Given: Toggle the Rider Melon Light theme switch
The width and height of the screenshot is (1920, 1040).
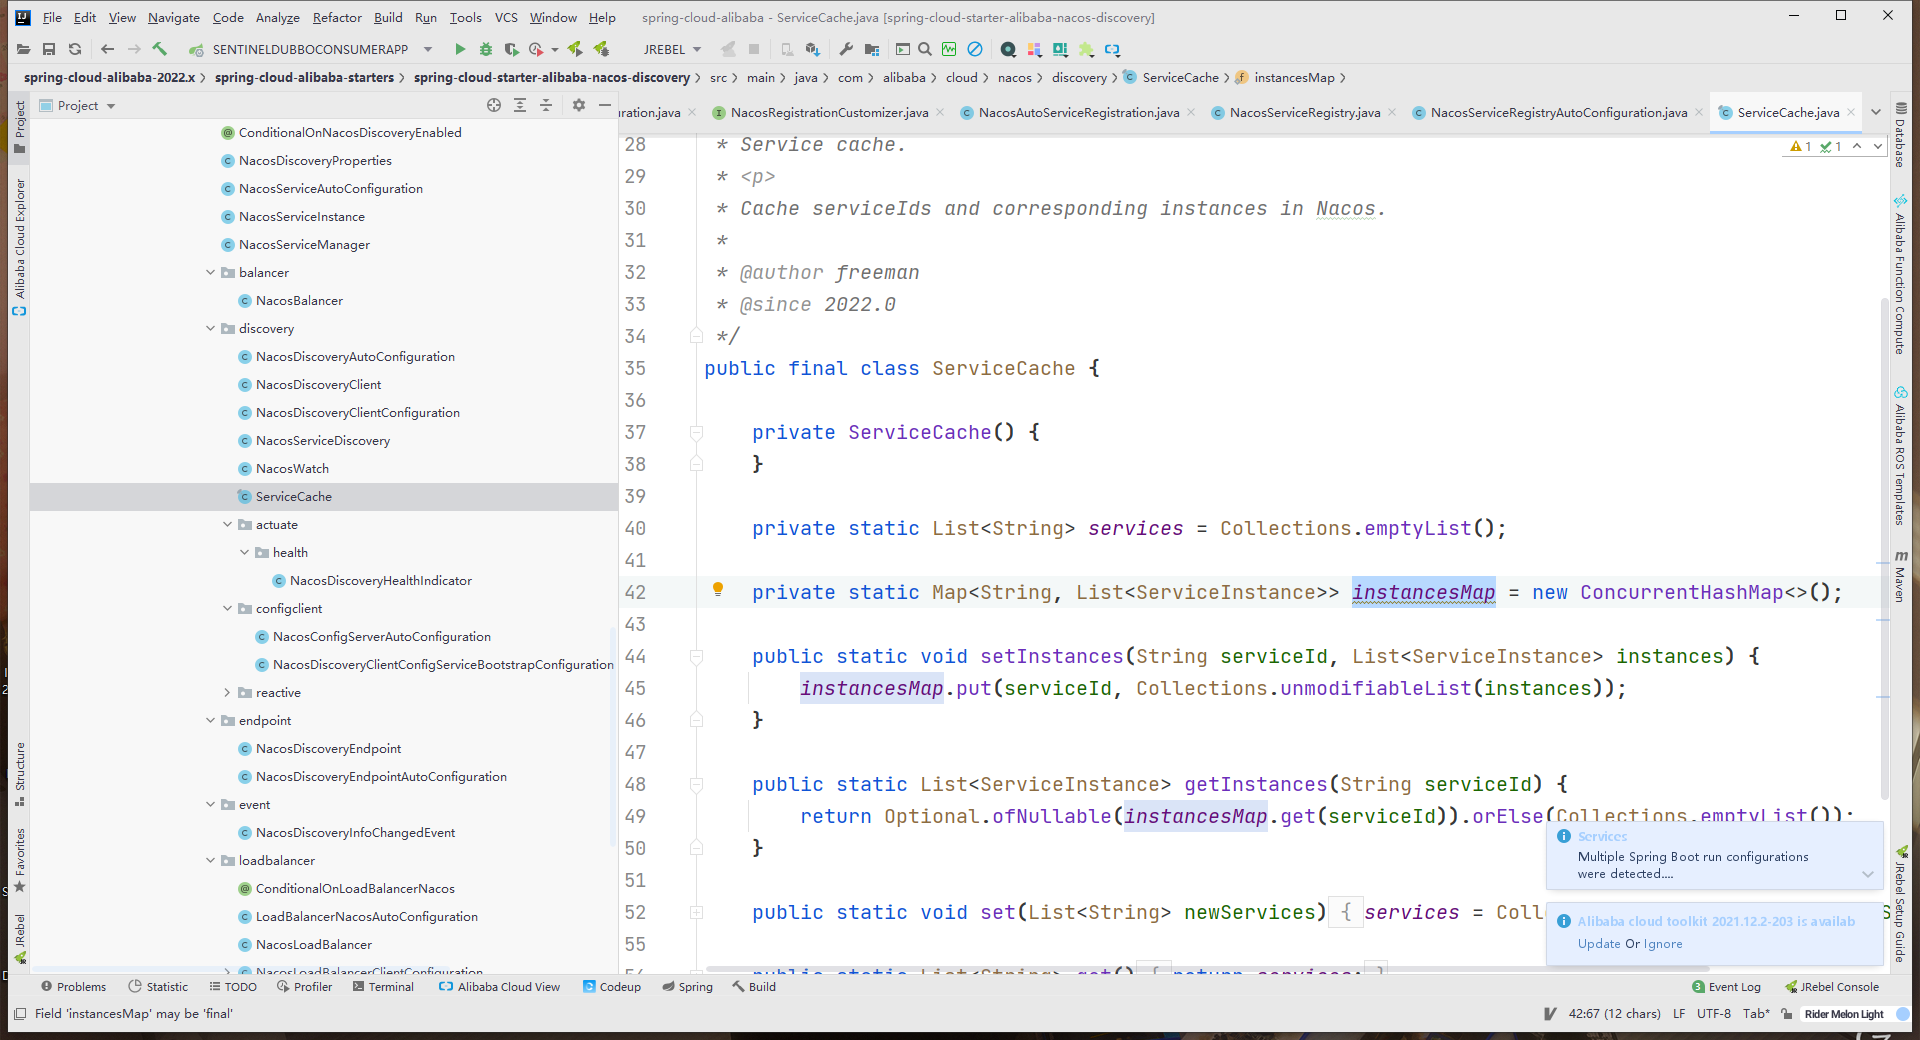Looking at the screenshot, I should 1903,1013.
